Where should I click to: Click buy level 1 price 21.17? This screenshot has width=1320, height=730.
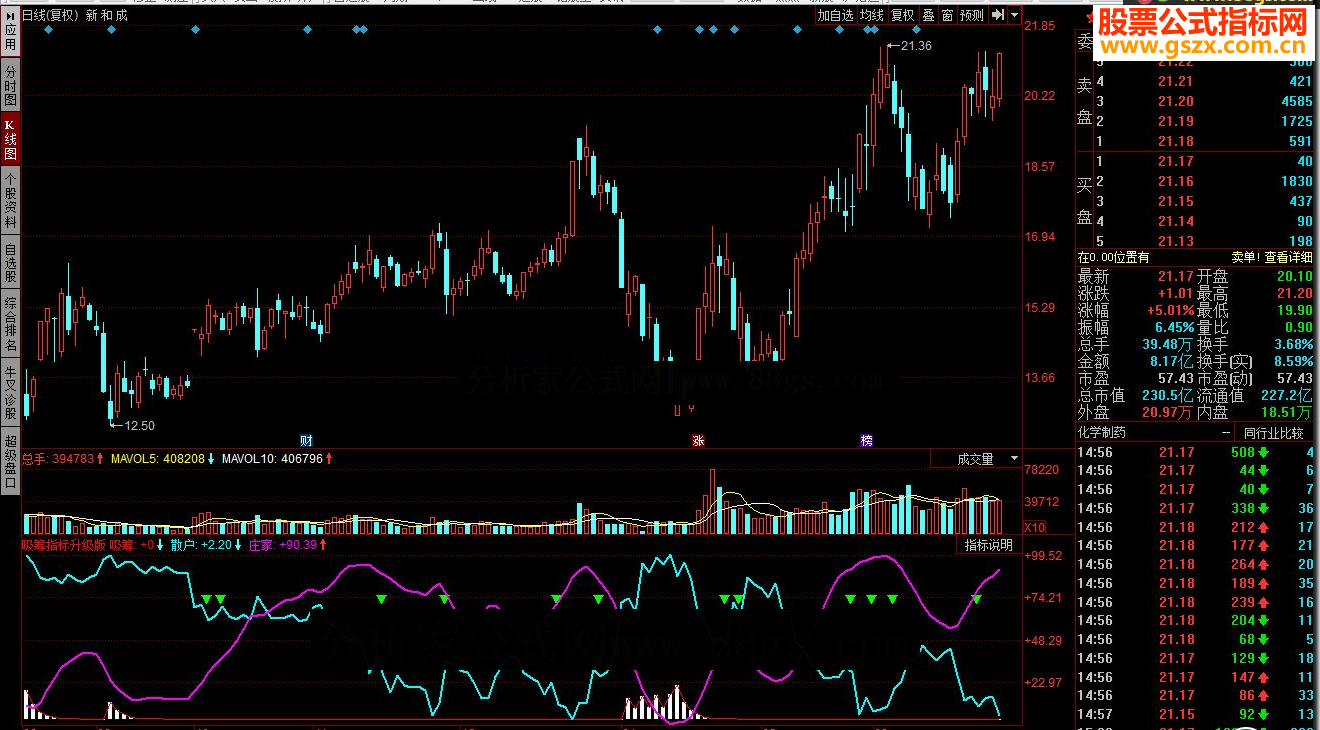(x=1175, y=161)
